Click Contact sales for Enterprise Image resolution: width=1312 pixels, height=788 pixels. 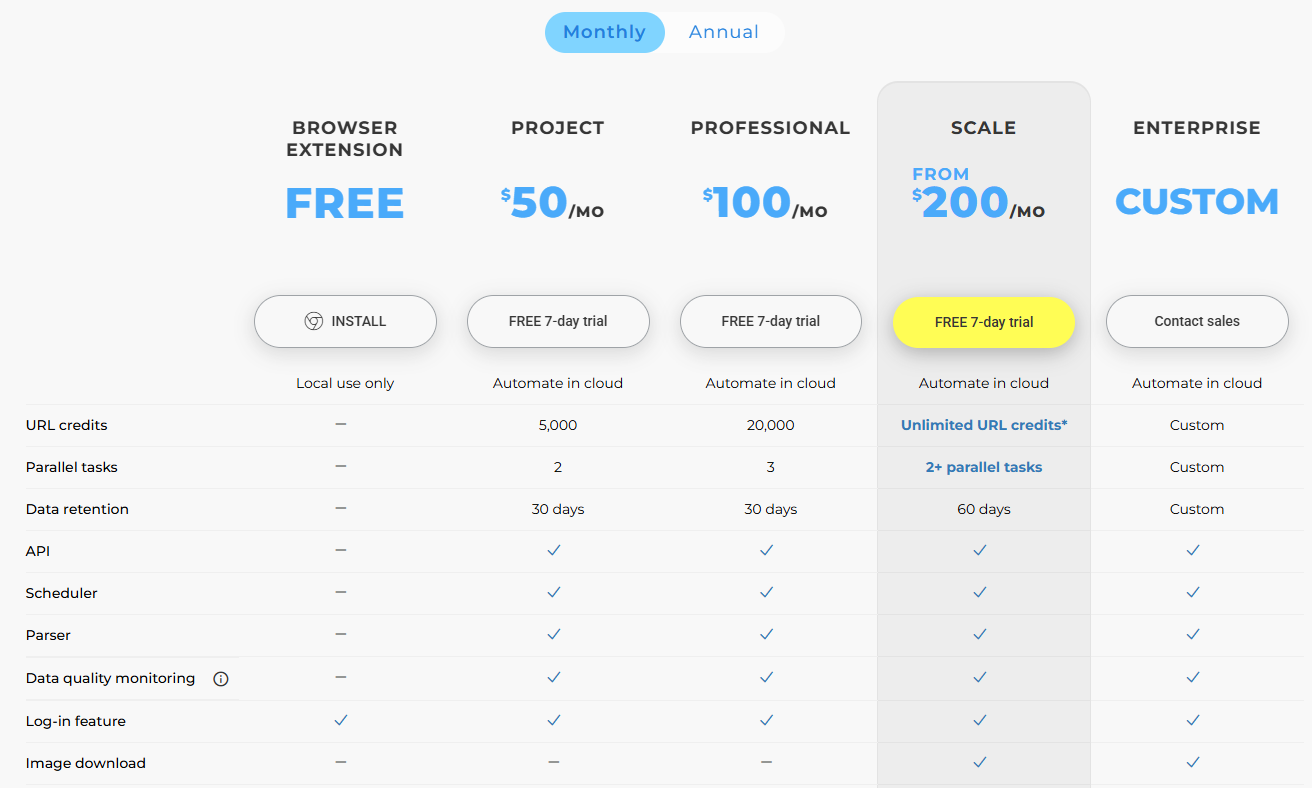[x=1196, y=321]
